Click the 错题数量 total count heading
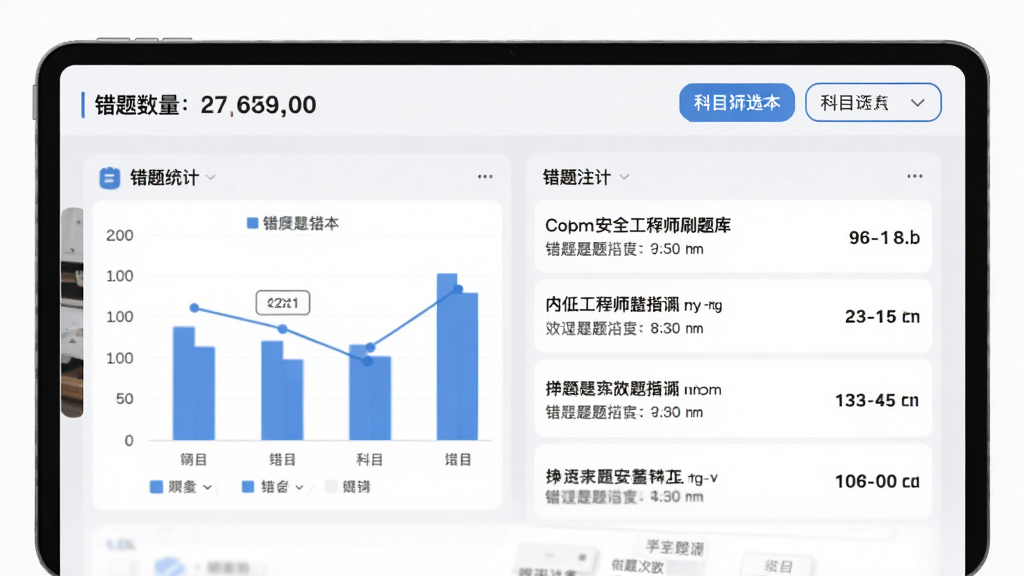The height and width of the screenshot is (576, 1024). pyautogui.click(x=205, y=104)
